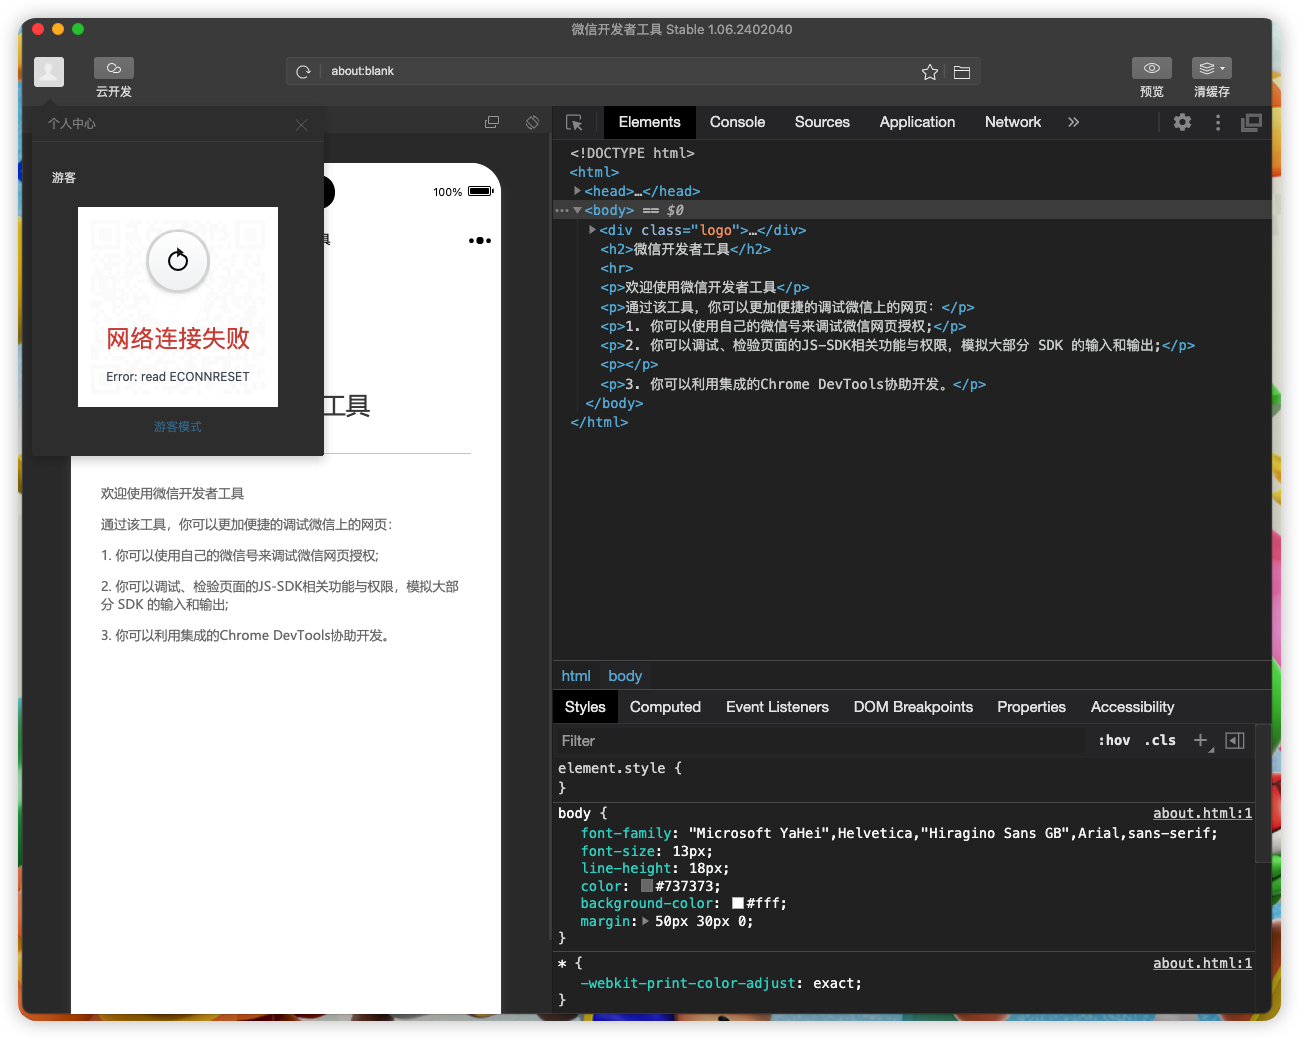Click the user avatar icon

49,71
